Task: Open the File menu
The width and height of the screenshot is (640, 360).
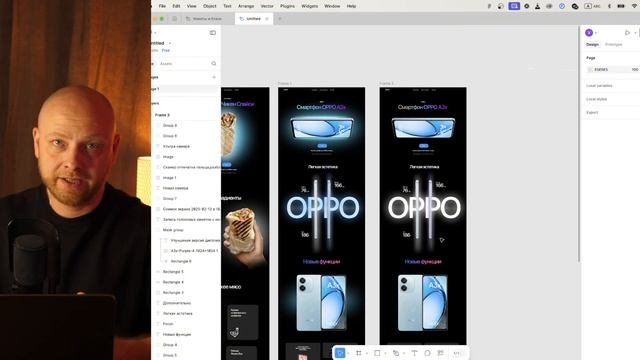Action: tap(162, 6)
